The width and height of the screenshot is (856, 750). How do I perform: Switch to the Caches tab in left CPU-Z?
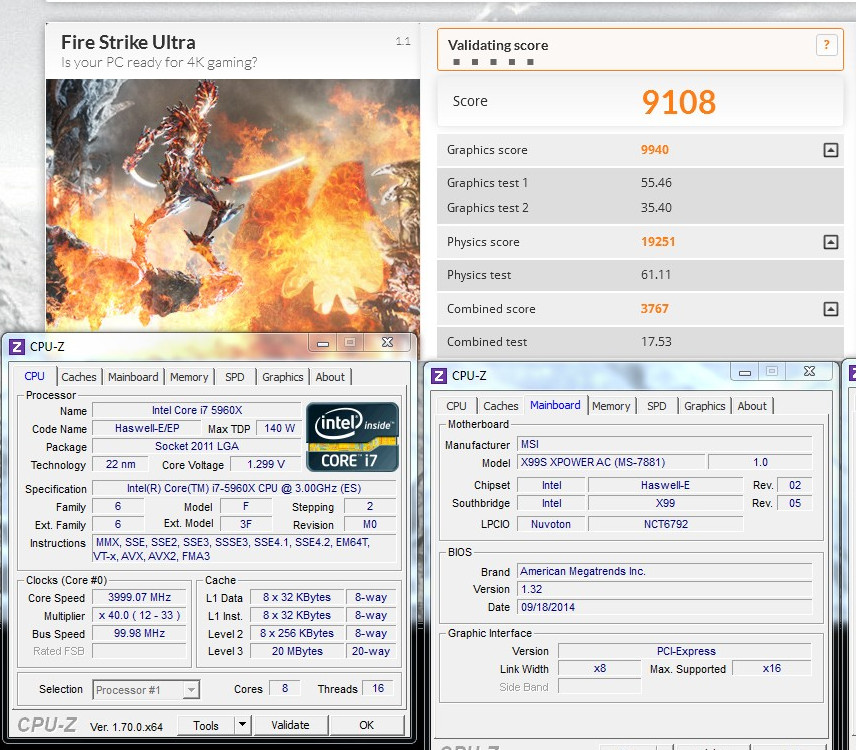coord(79,377)
